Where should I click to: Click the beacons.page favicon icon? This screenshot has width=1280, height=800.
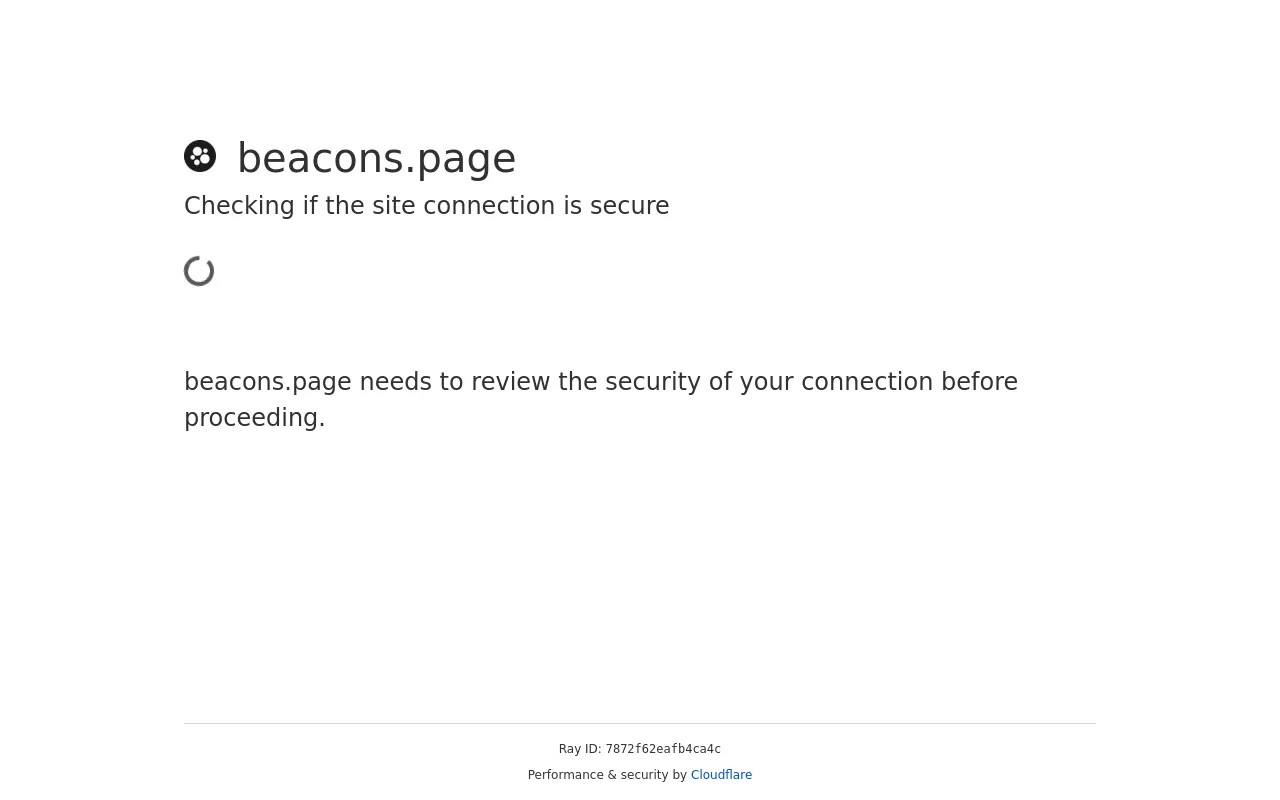pos(200,156)
